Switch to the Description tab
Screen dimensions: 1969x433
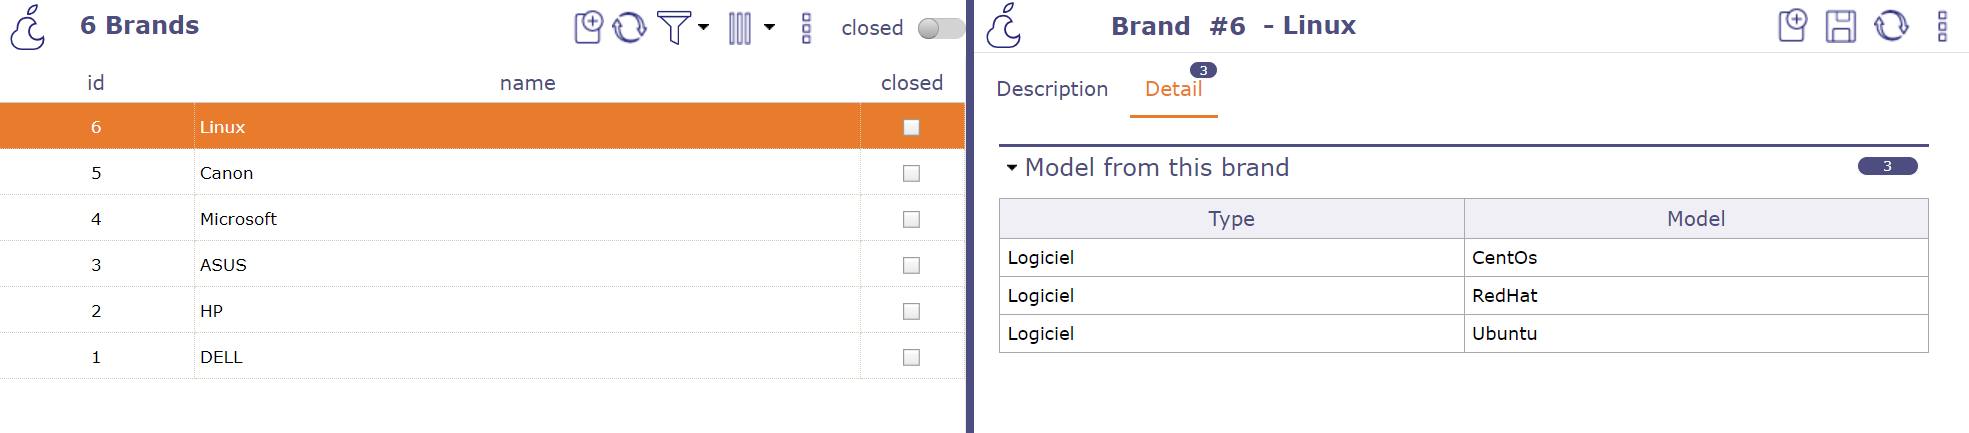pyautogui.click(x=1052, y=89)
